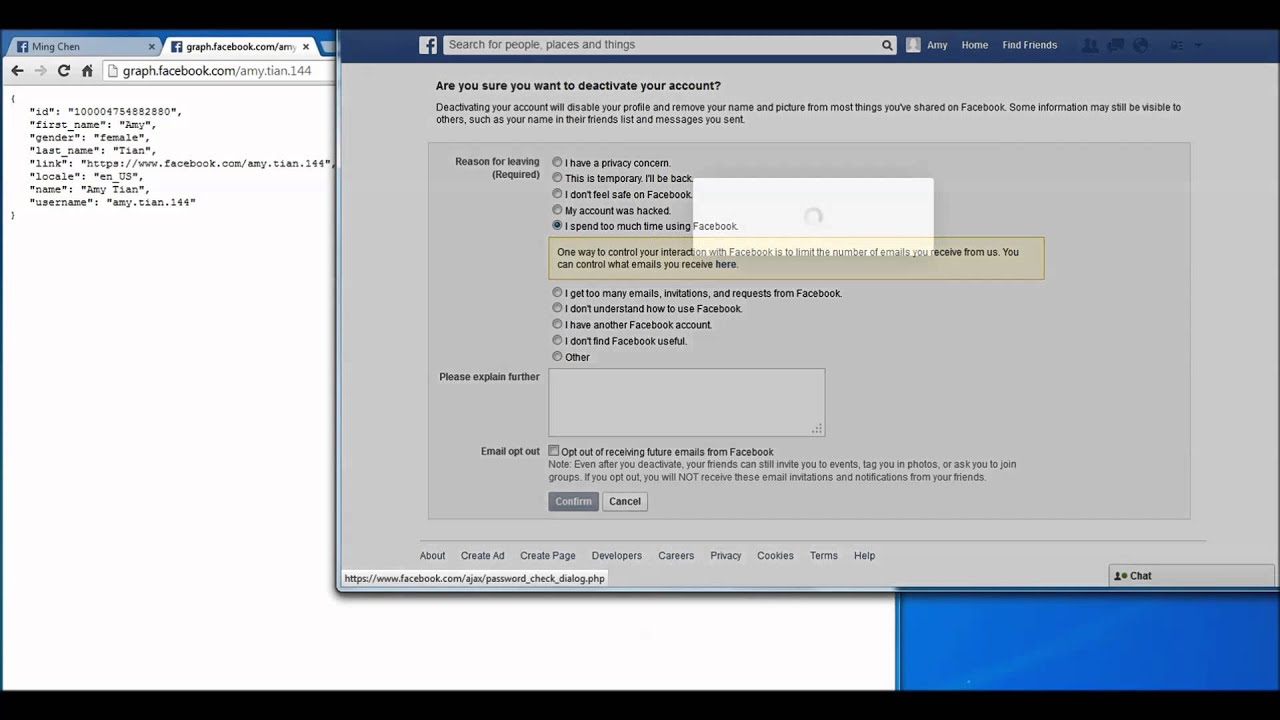Select 'I get too many emails' option
Image resolution: width=1280 pixels, height=720 pixels.
(557, 293)
